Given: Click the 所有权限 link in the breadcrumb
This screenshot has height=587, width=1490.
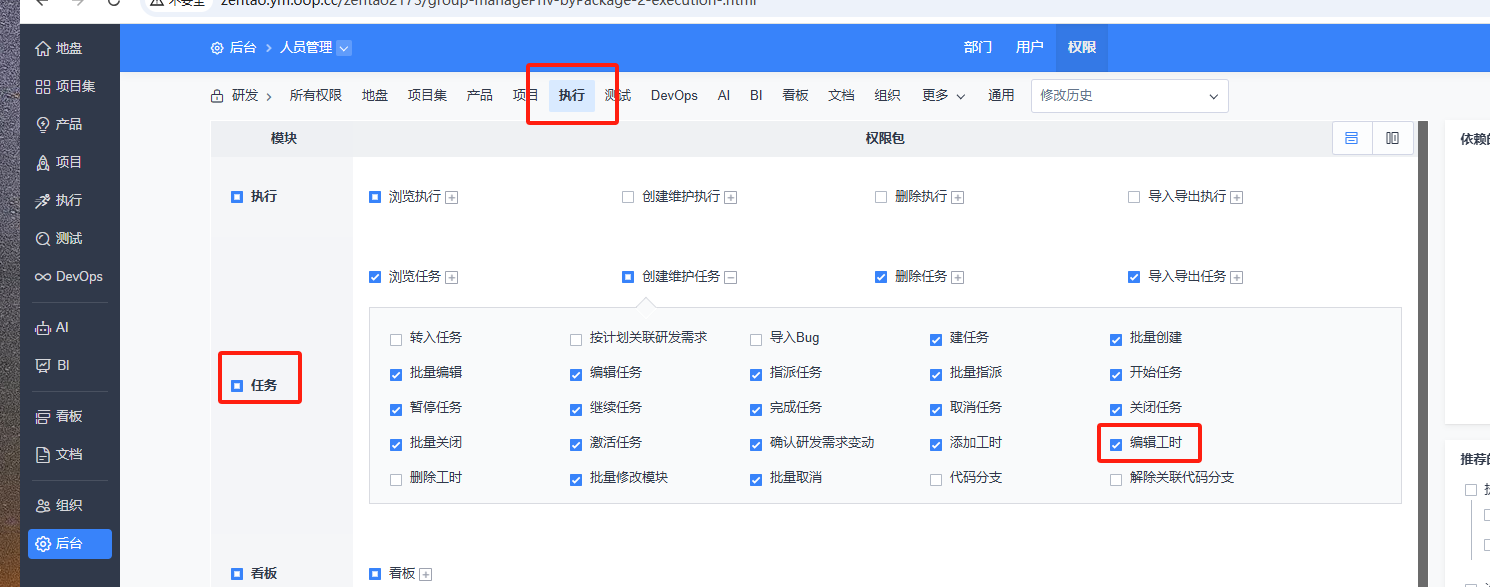Looking at the screenshot, I should click(315, 95).
